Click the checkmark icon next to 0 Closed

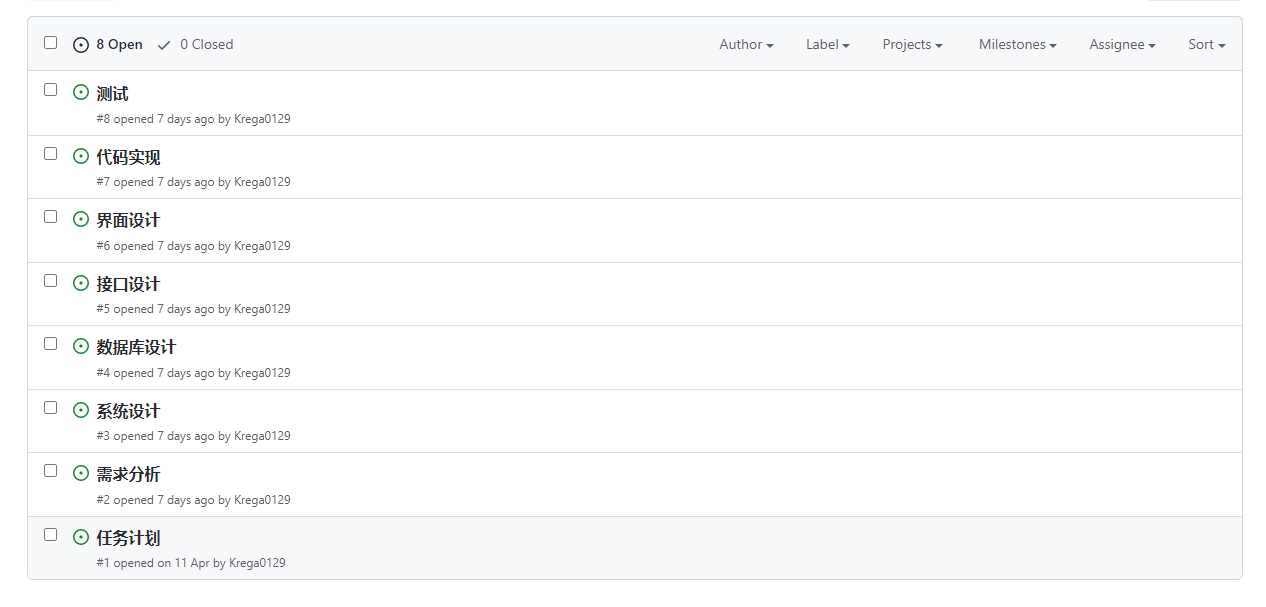click(164, 45)
